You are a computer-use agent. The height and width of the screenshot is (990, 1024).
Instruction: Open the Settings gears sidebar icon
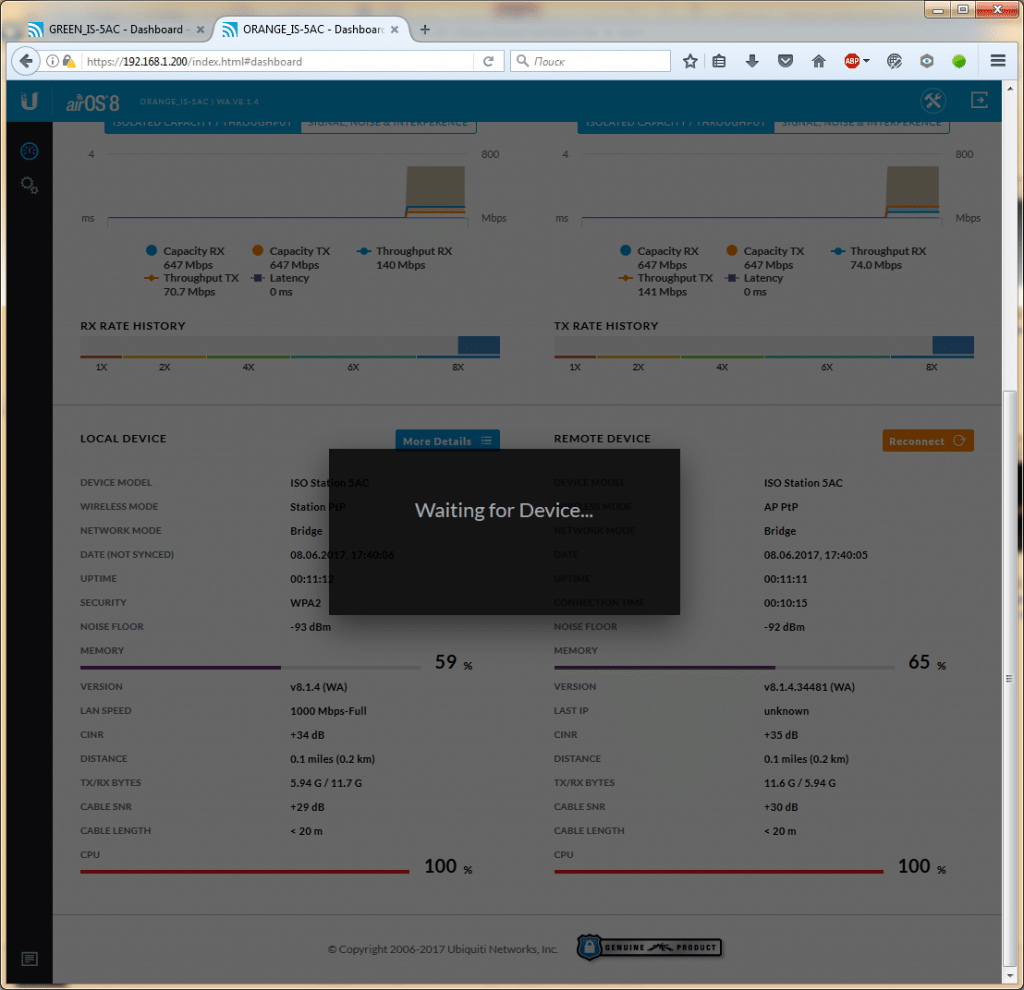[30, 185]
